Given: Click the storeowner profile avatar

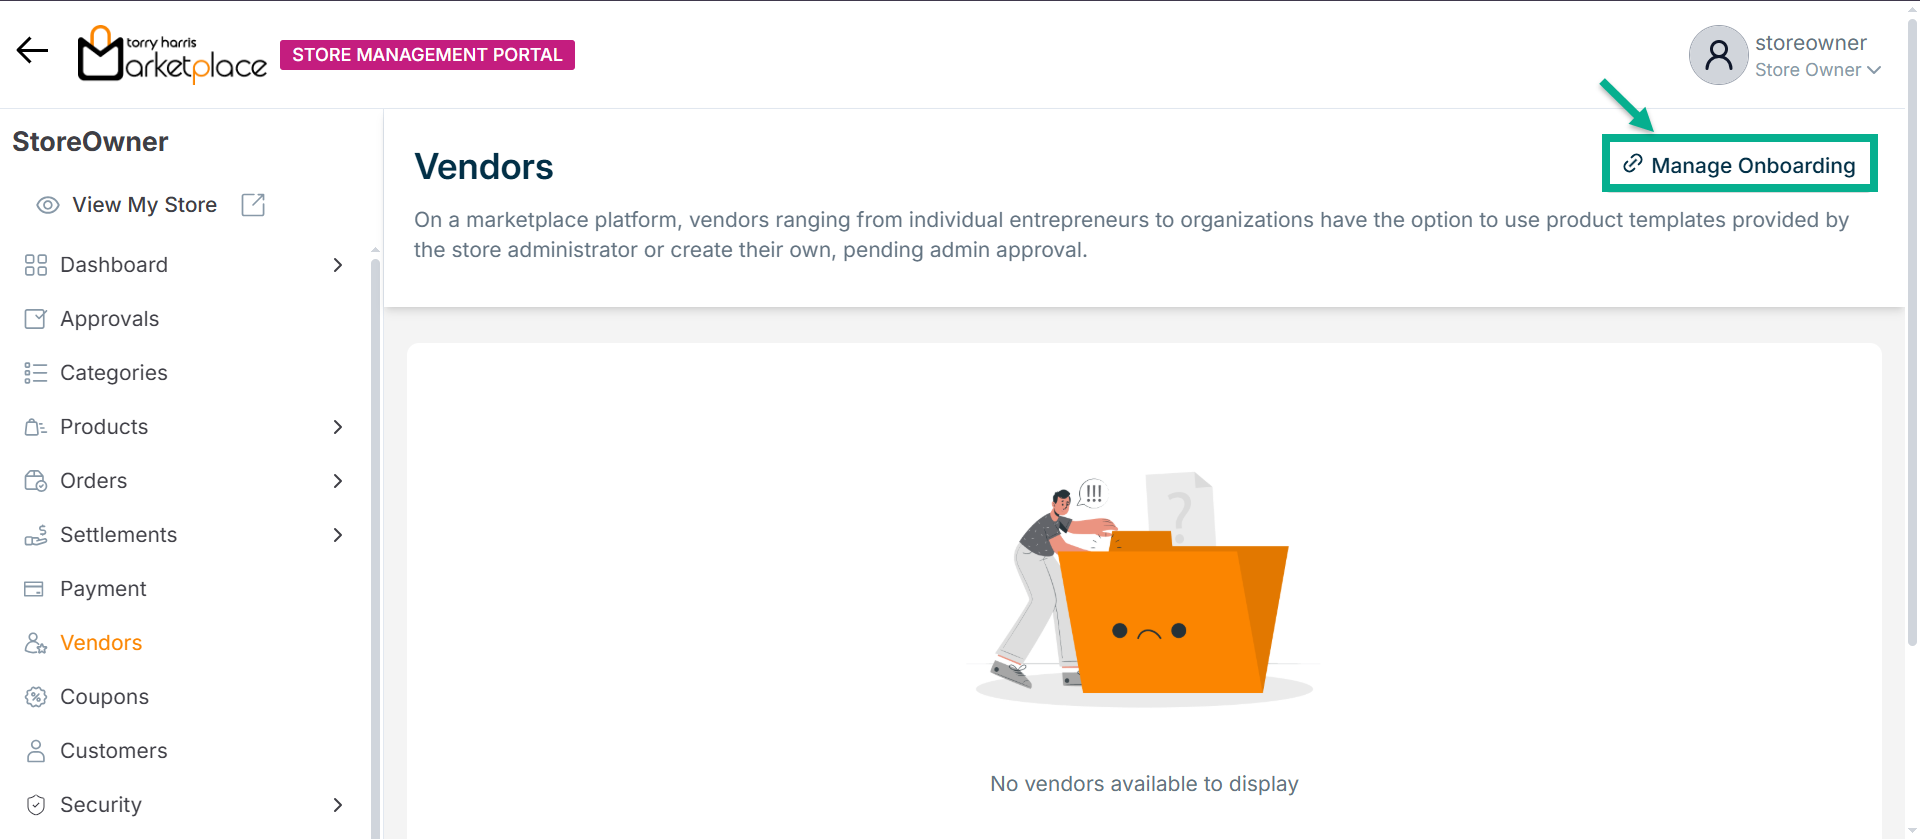Looking at the screenshot, I should (x=1718, y=55).
